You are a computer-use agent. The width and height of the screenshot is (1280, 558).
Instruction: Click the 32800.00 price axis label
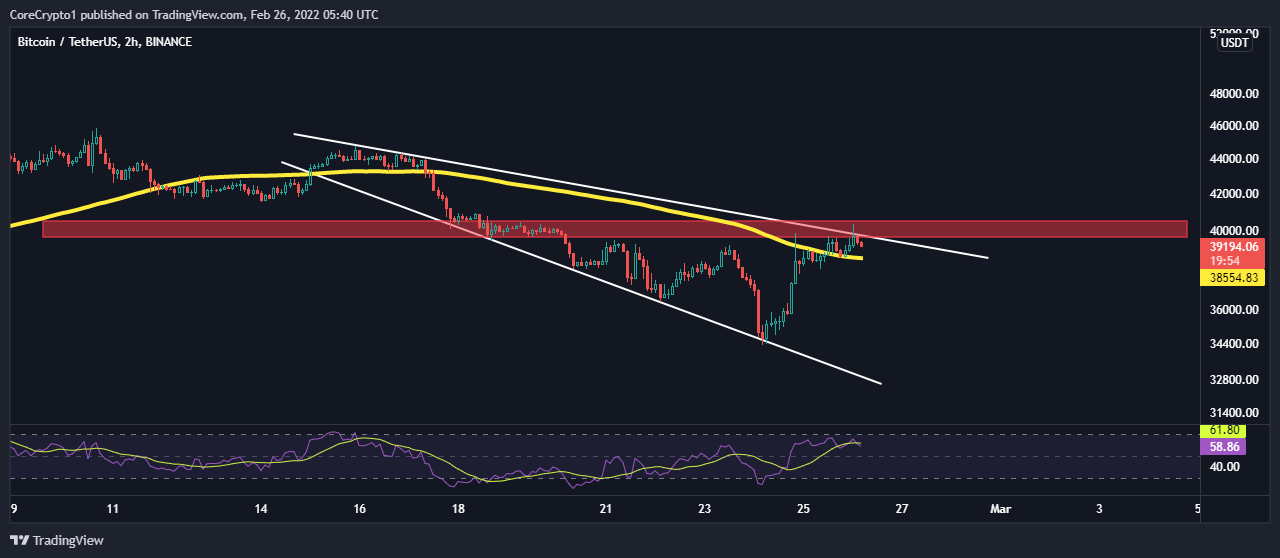pos(1234,380)
